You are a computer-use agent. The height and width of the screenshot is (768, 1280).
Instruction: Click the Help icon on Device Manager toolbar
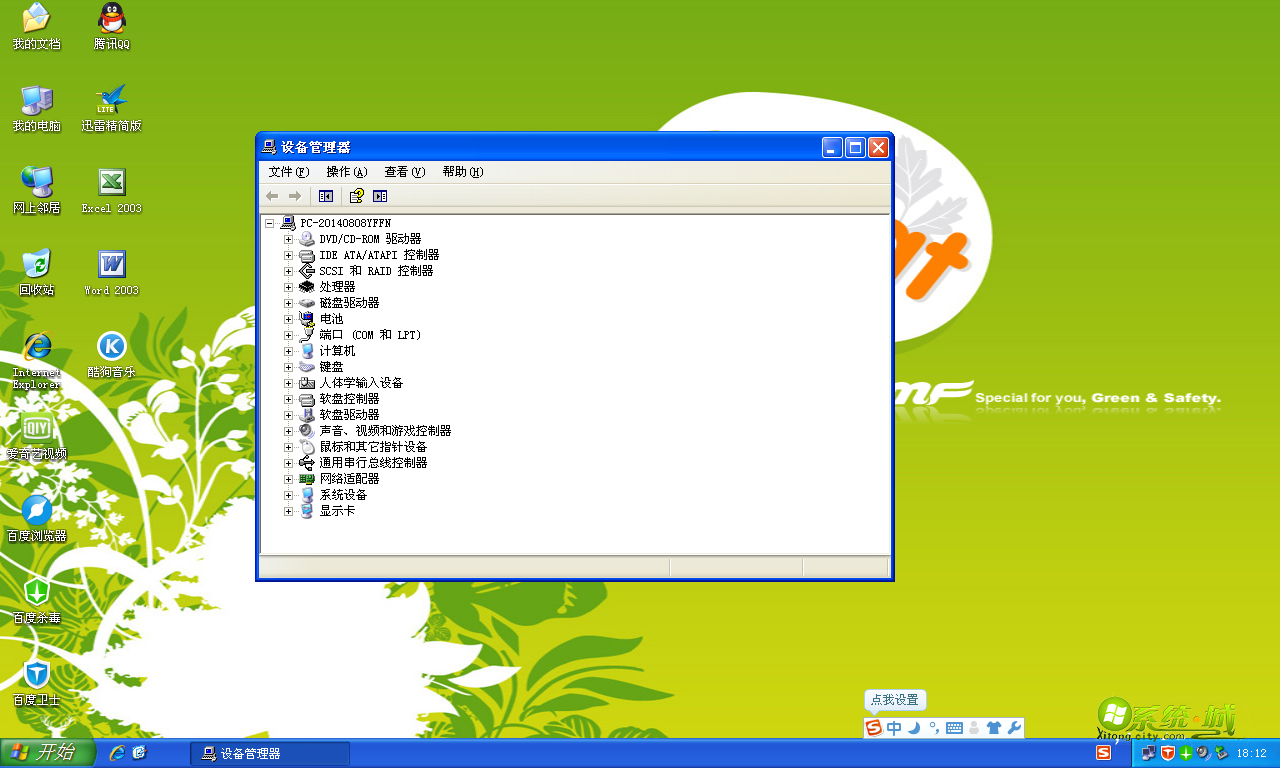[356, 196]
